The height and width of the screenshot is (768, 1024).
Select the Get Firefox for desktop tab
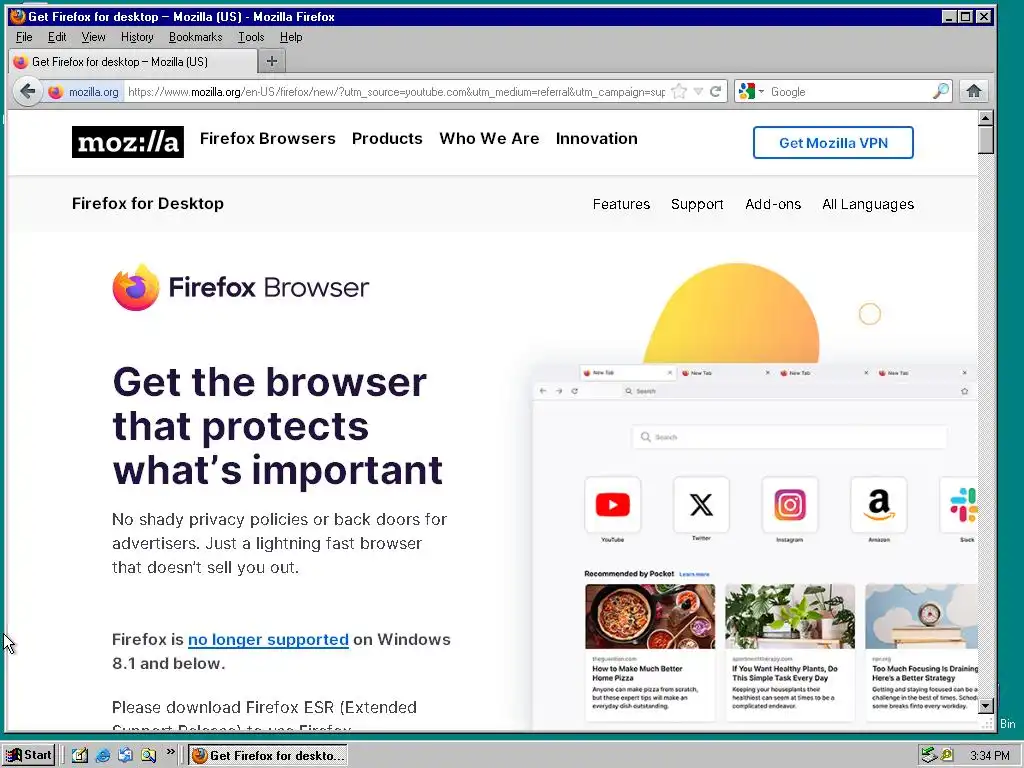coord(133,62)
